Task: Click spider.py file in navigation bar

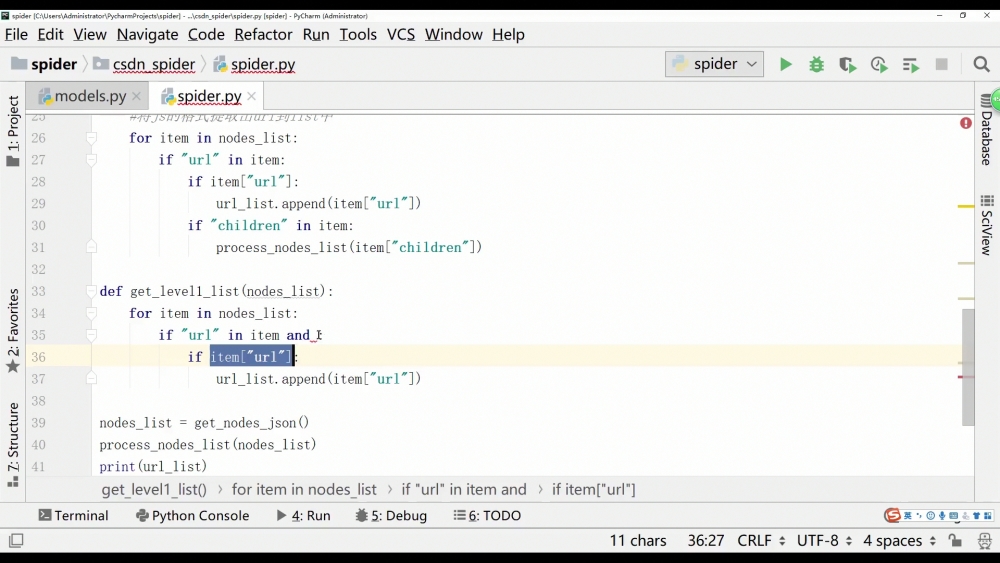Action: pyautogui.click(x=254, y=64)
